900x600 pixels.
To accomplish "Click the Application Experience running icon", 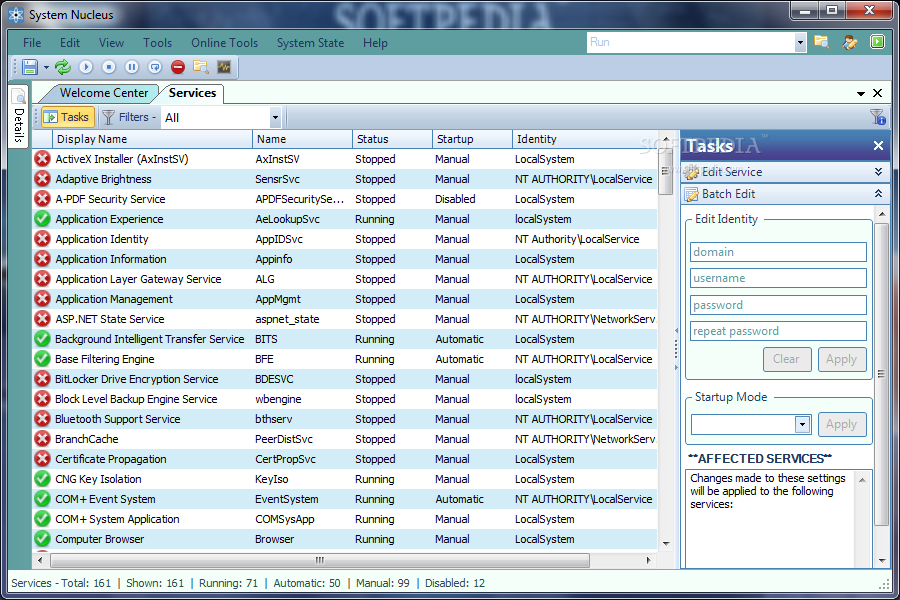I will point(42,219).
